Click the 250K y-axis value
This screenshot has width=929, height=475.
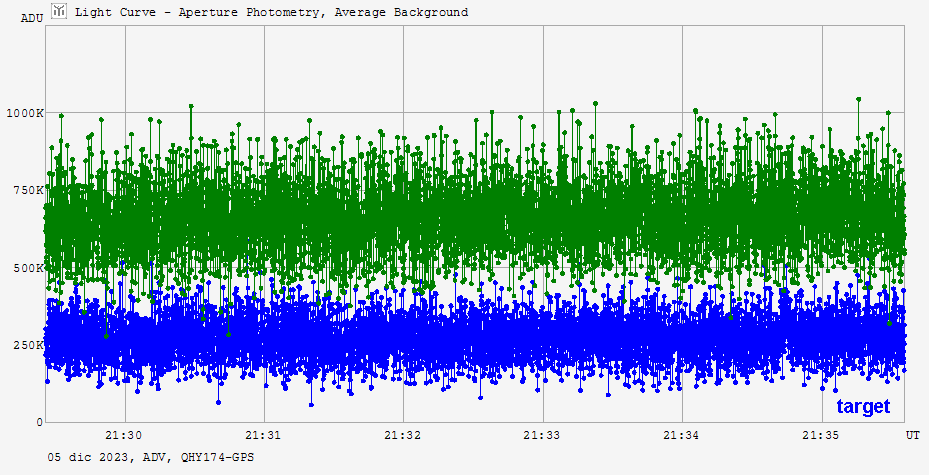point(28,345)
